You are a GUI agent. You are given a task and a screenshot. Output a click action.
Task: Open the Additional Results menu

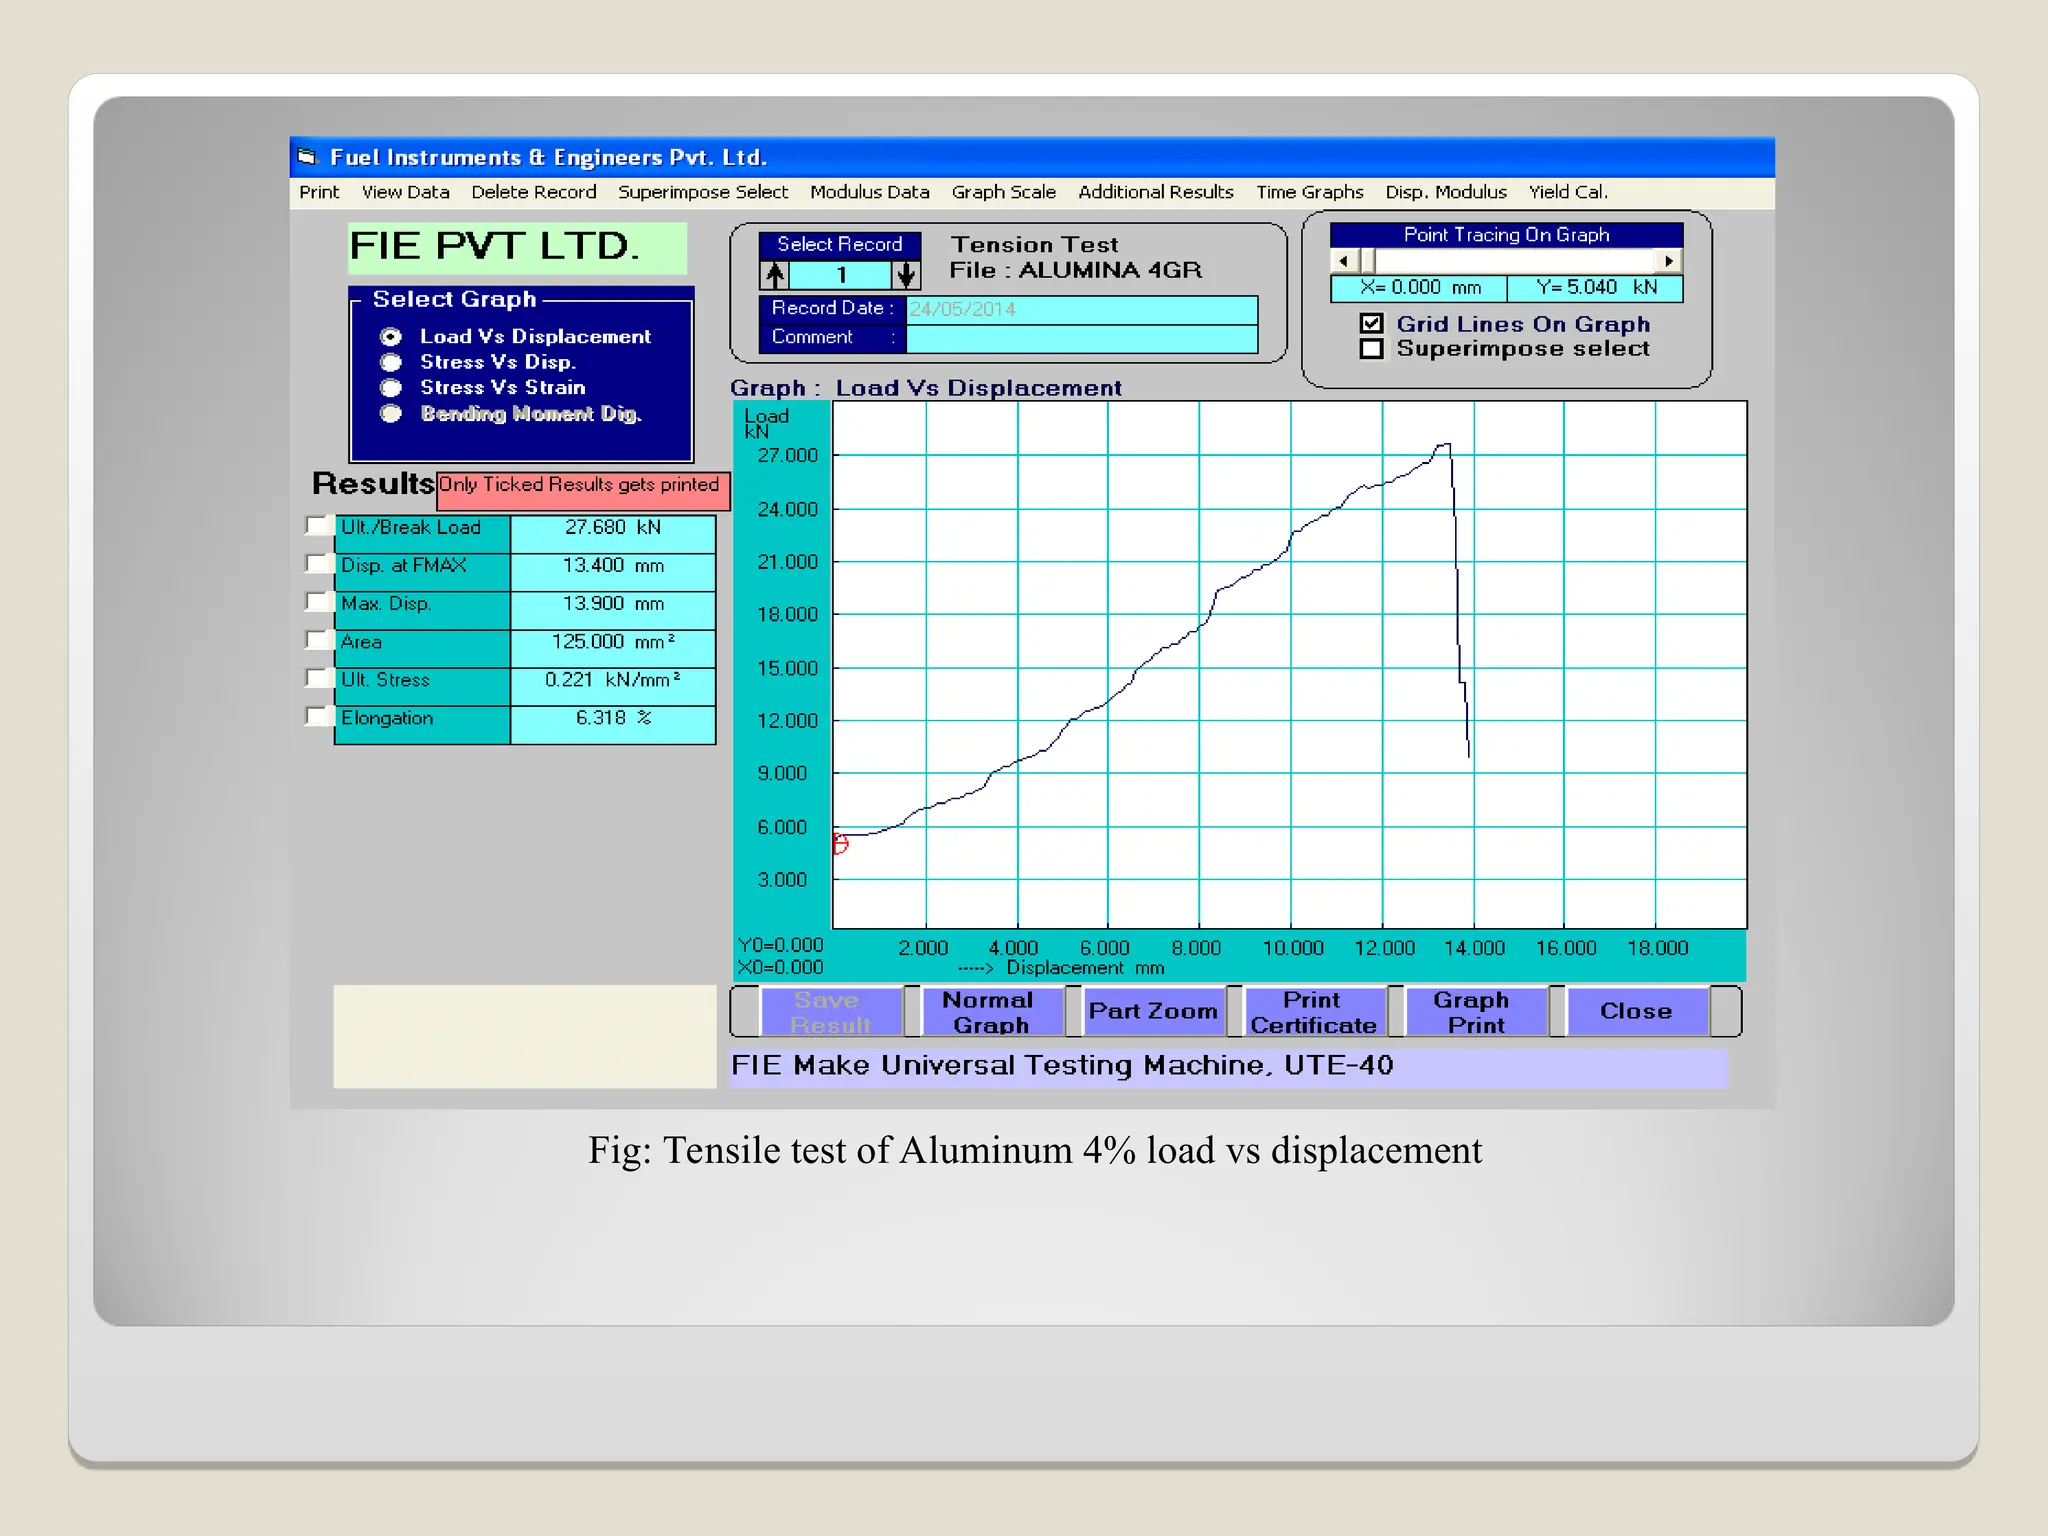tap(1156, 192)
